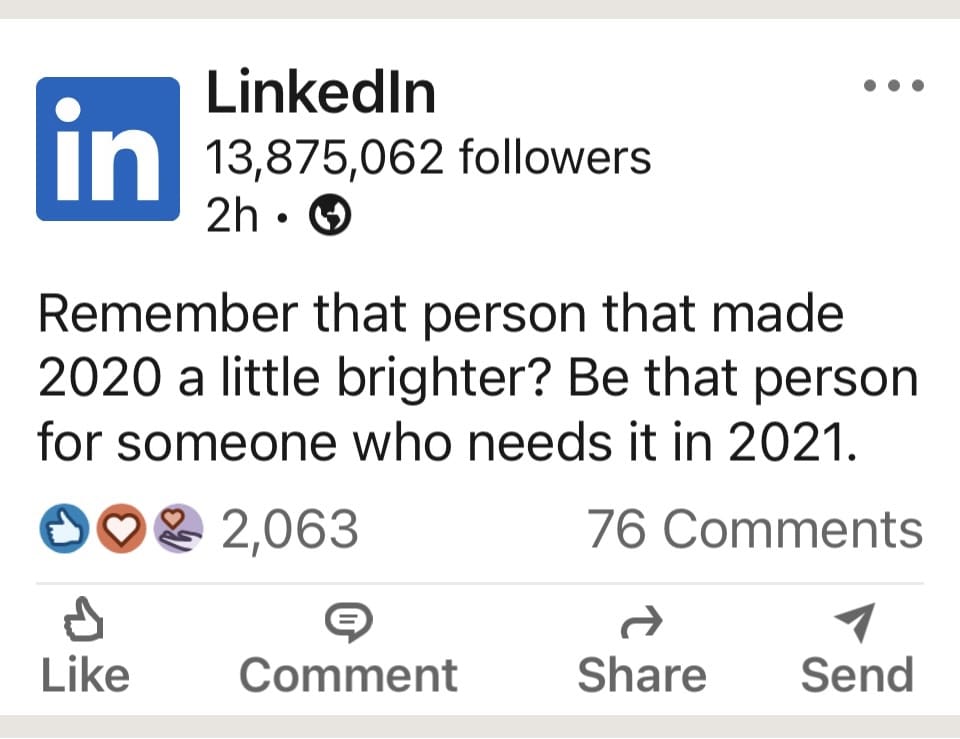The image size is (960, 739).
Task: Open the 2,063 reactions list
Action: (x=289, y=528)
